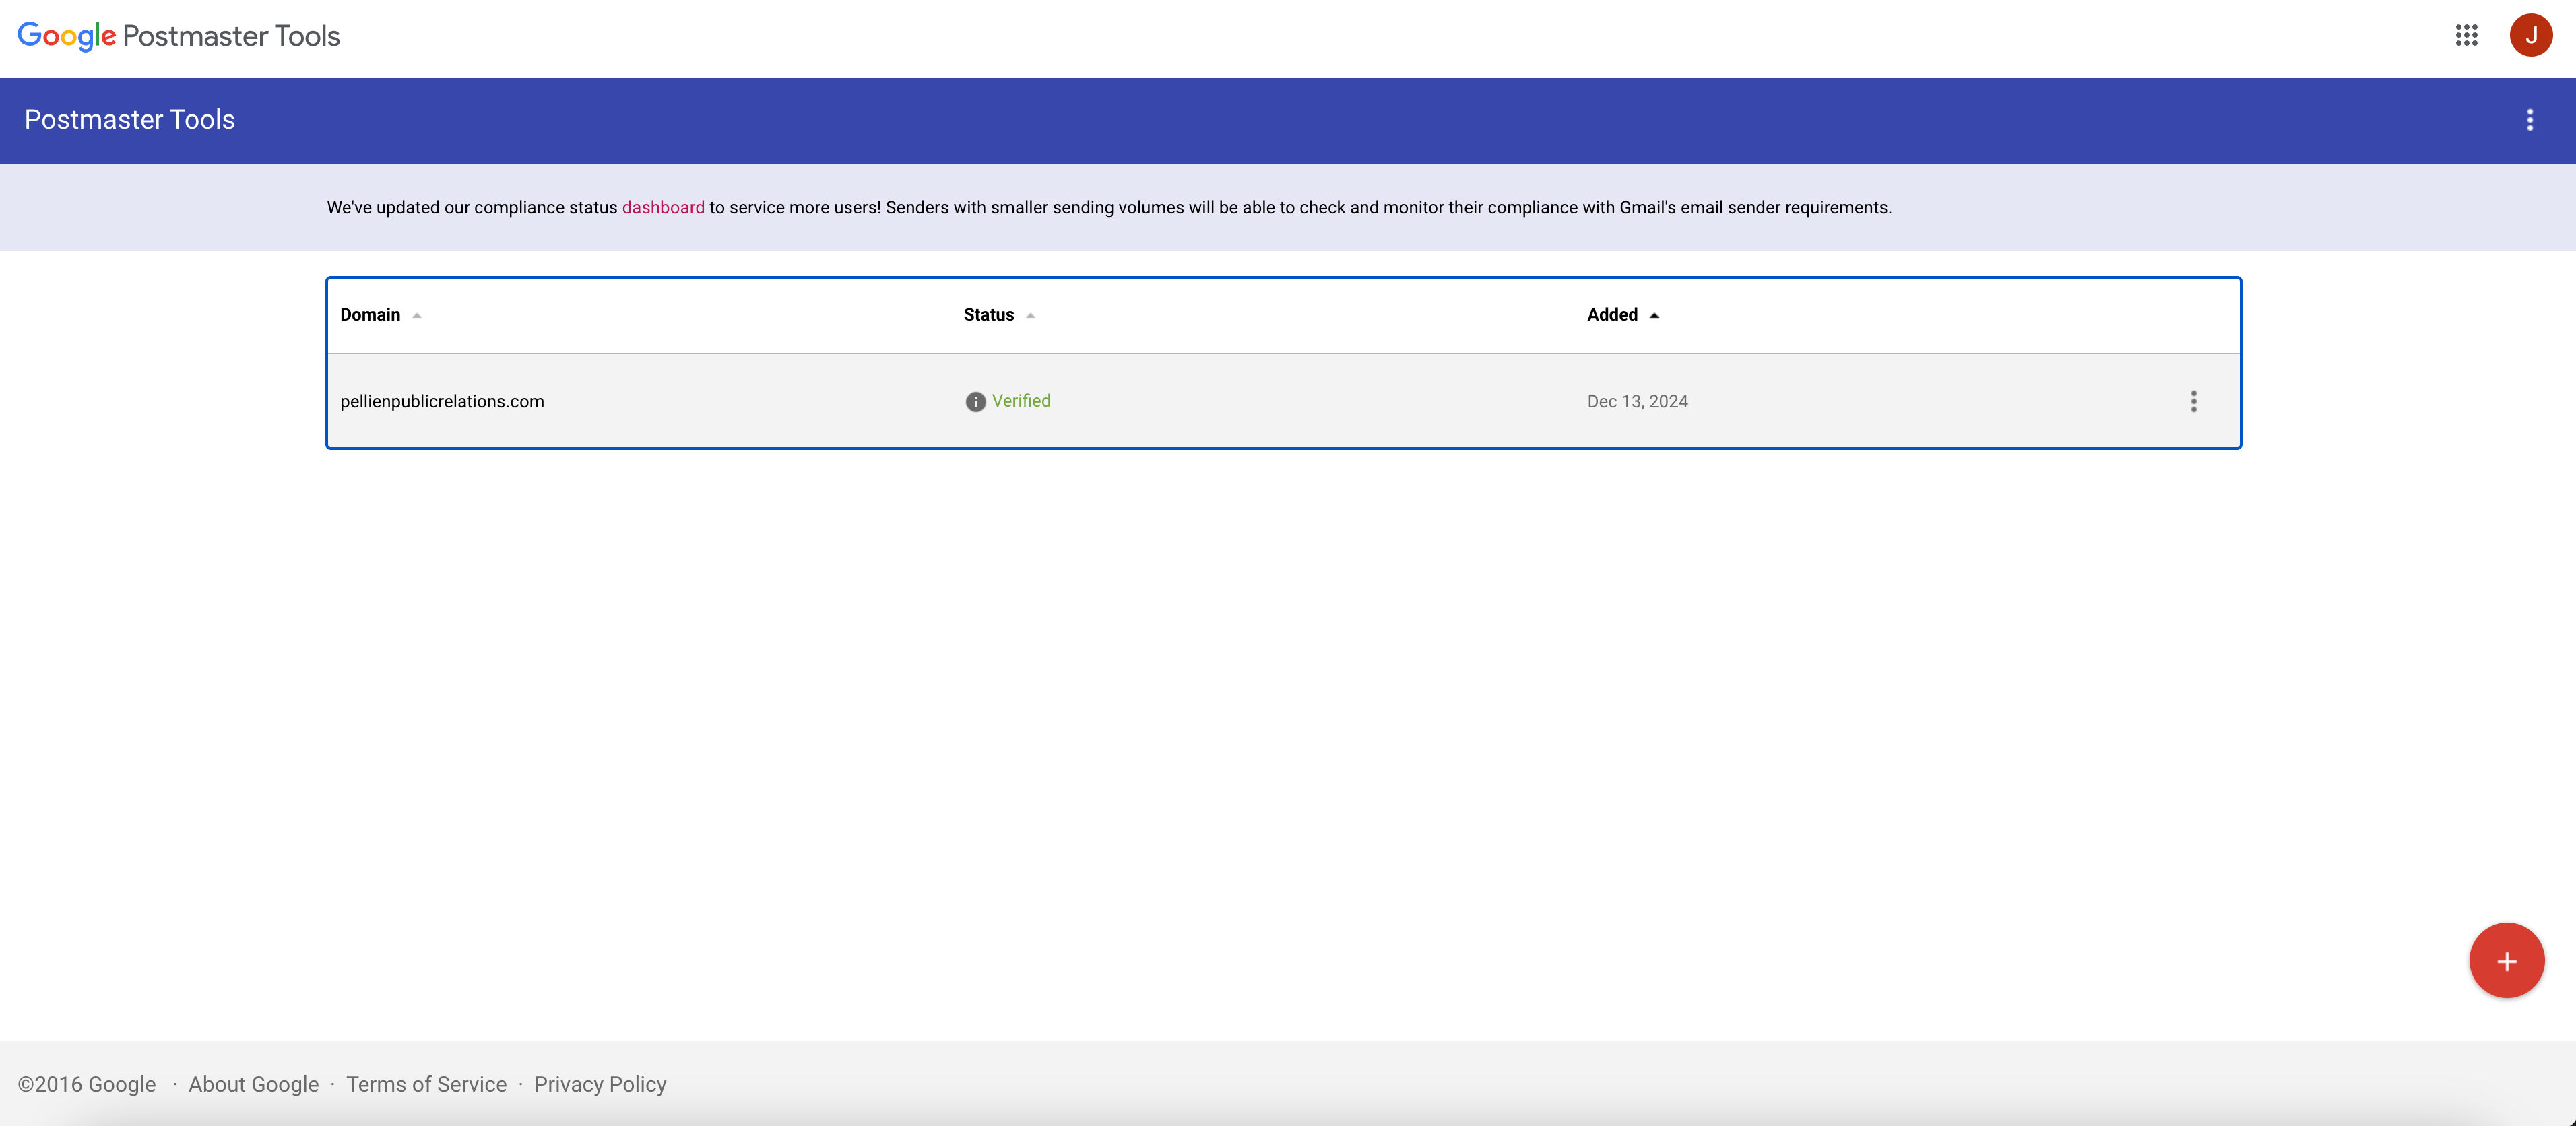Screen dimensions: 2576x1126
Task: Click the Dec 13, 2024 date cell
Action: 1637,401
